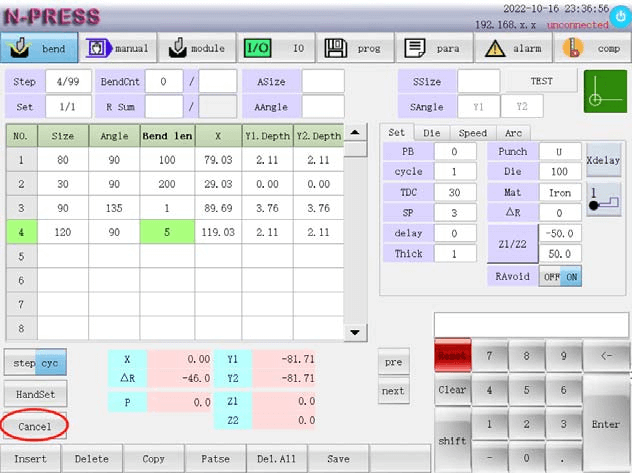
Task: Switch to the Speed tab
Action: pos(473,133)
